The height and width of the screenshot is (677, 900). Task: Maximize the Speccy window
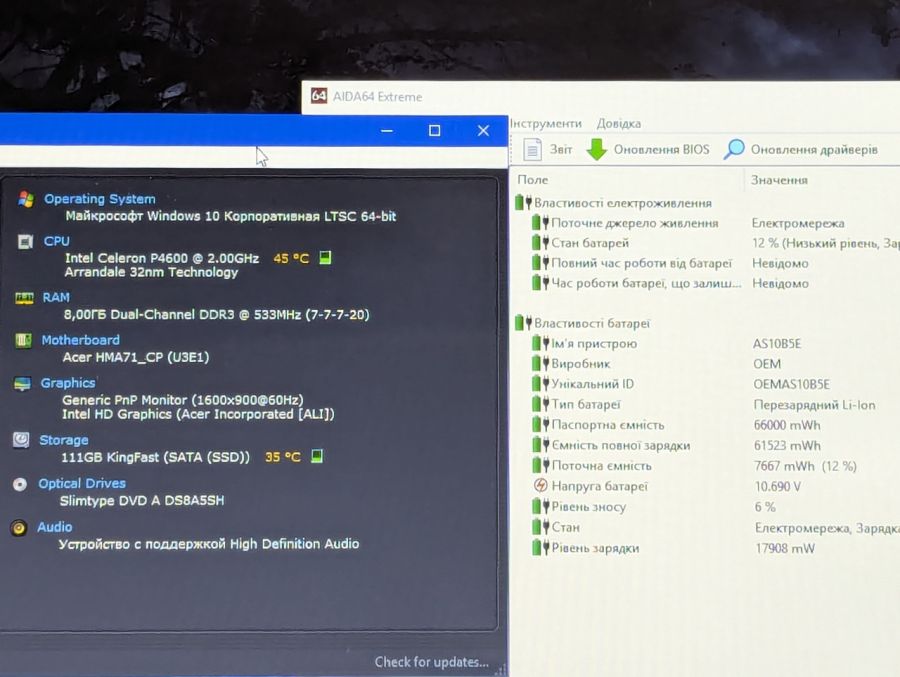click(x=435, y=130)
